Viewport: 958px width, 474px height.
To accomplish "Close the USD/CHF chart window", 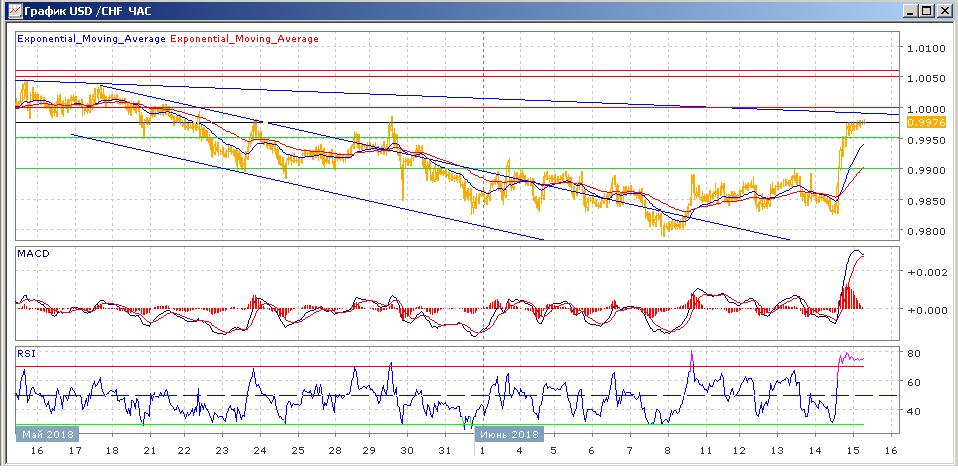I will tap(943, 11).
